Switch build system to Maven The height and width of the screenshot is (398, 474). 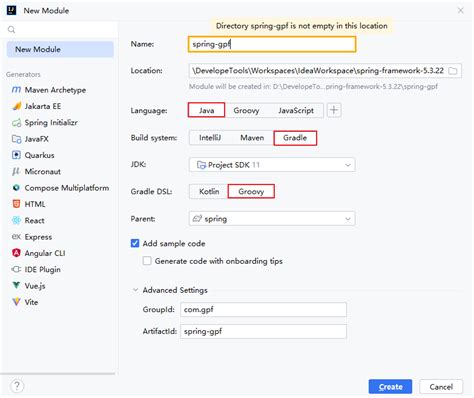tap(252, 138)
